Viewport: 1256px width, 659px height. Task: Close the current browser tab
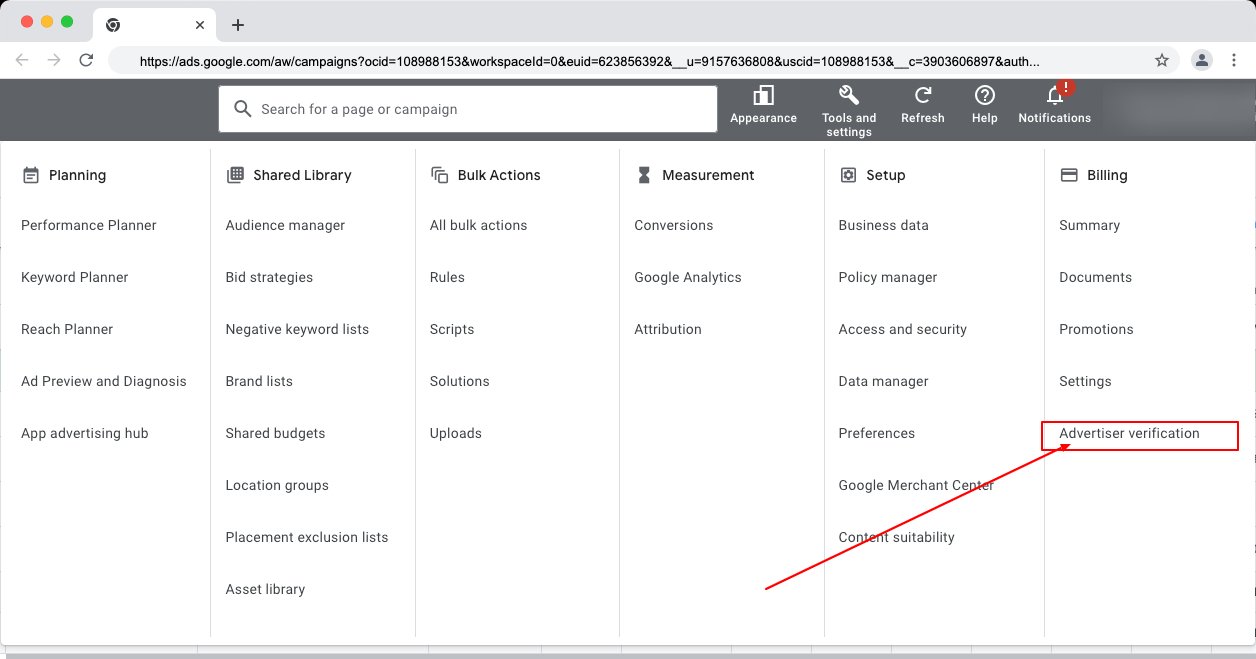tap(200, 25)
